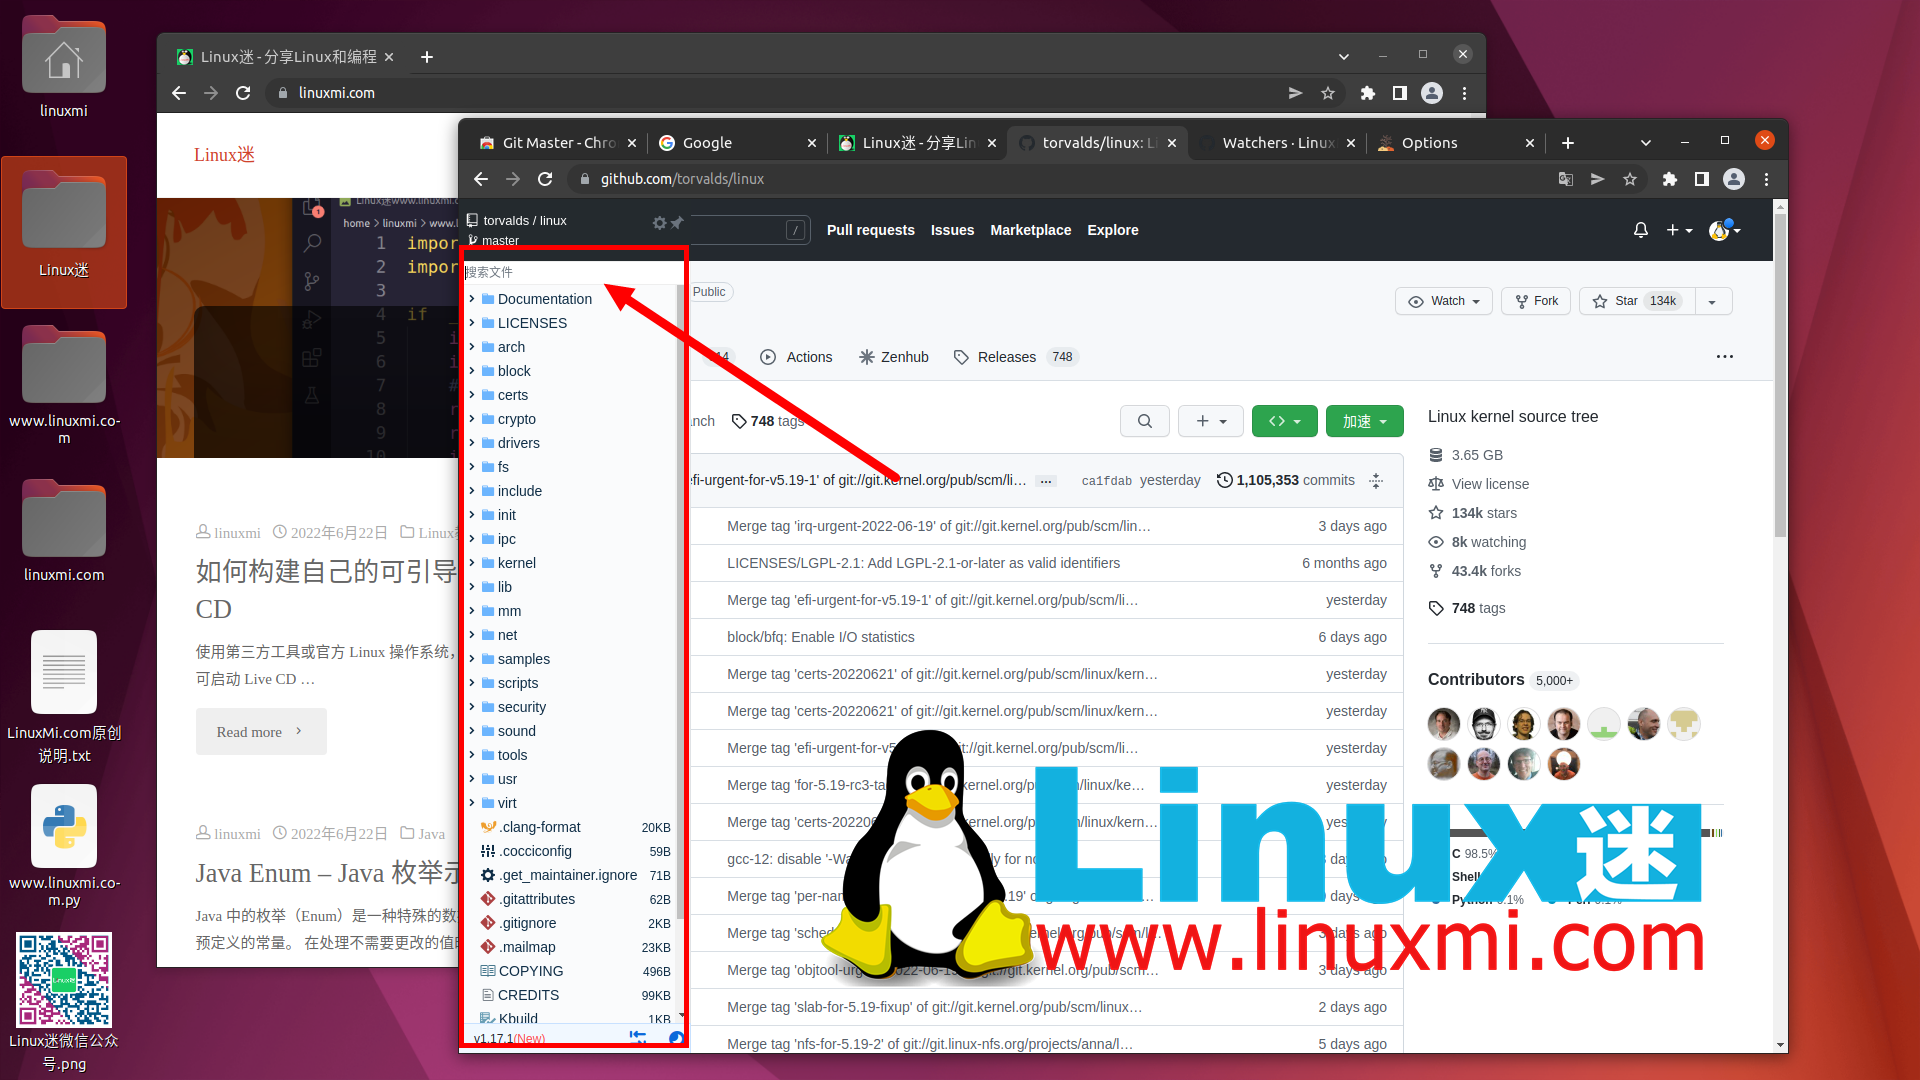Click Pull requests in GitHub header
1920x1080 pixels.
click(870, 230)
